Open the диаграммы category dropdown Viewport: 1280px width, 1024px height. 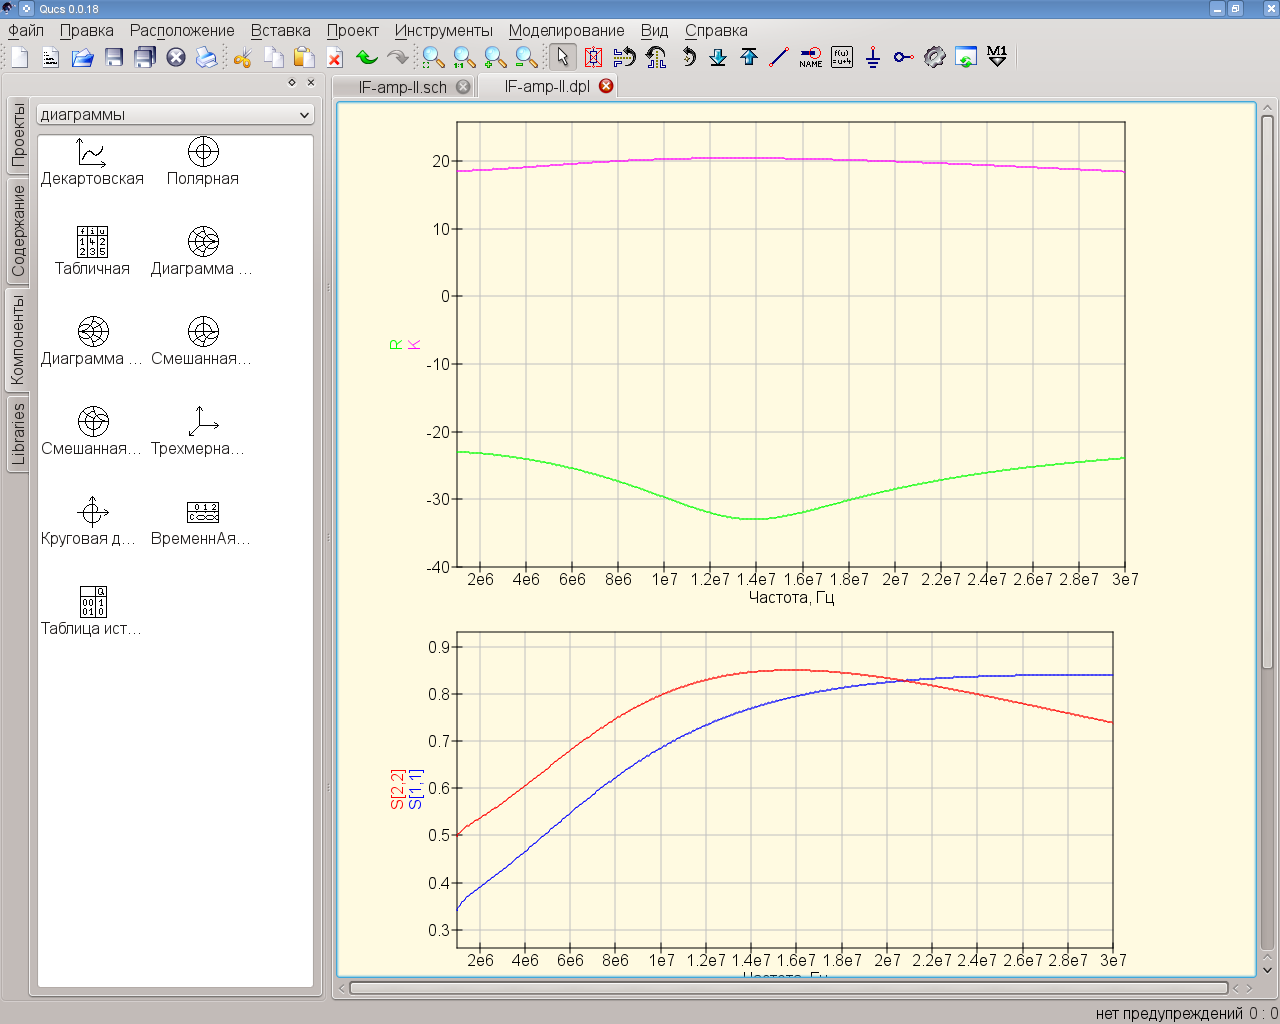pyautogui.click(x=176, y=115)
